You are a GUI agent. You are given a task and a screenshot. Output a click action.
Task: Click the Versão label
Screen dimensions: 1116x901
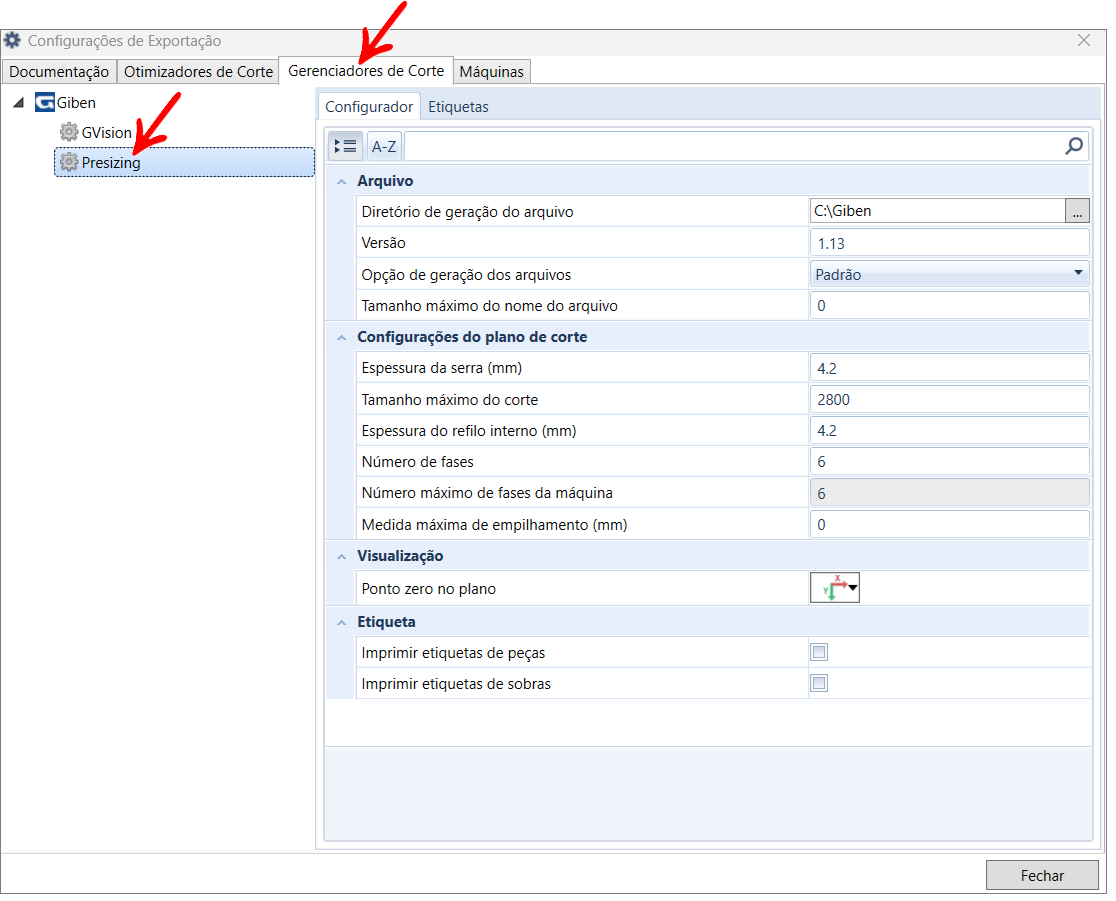click(x=384, y=243)
